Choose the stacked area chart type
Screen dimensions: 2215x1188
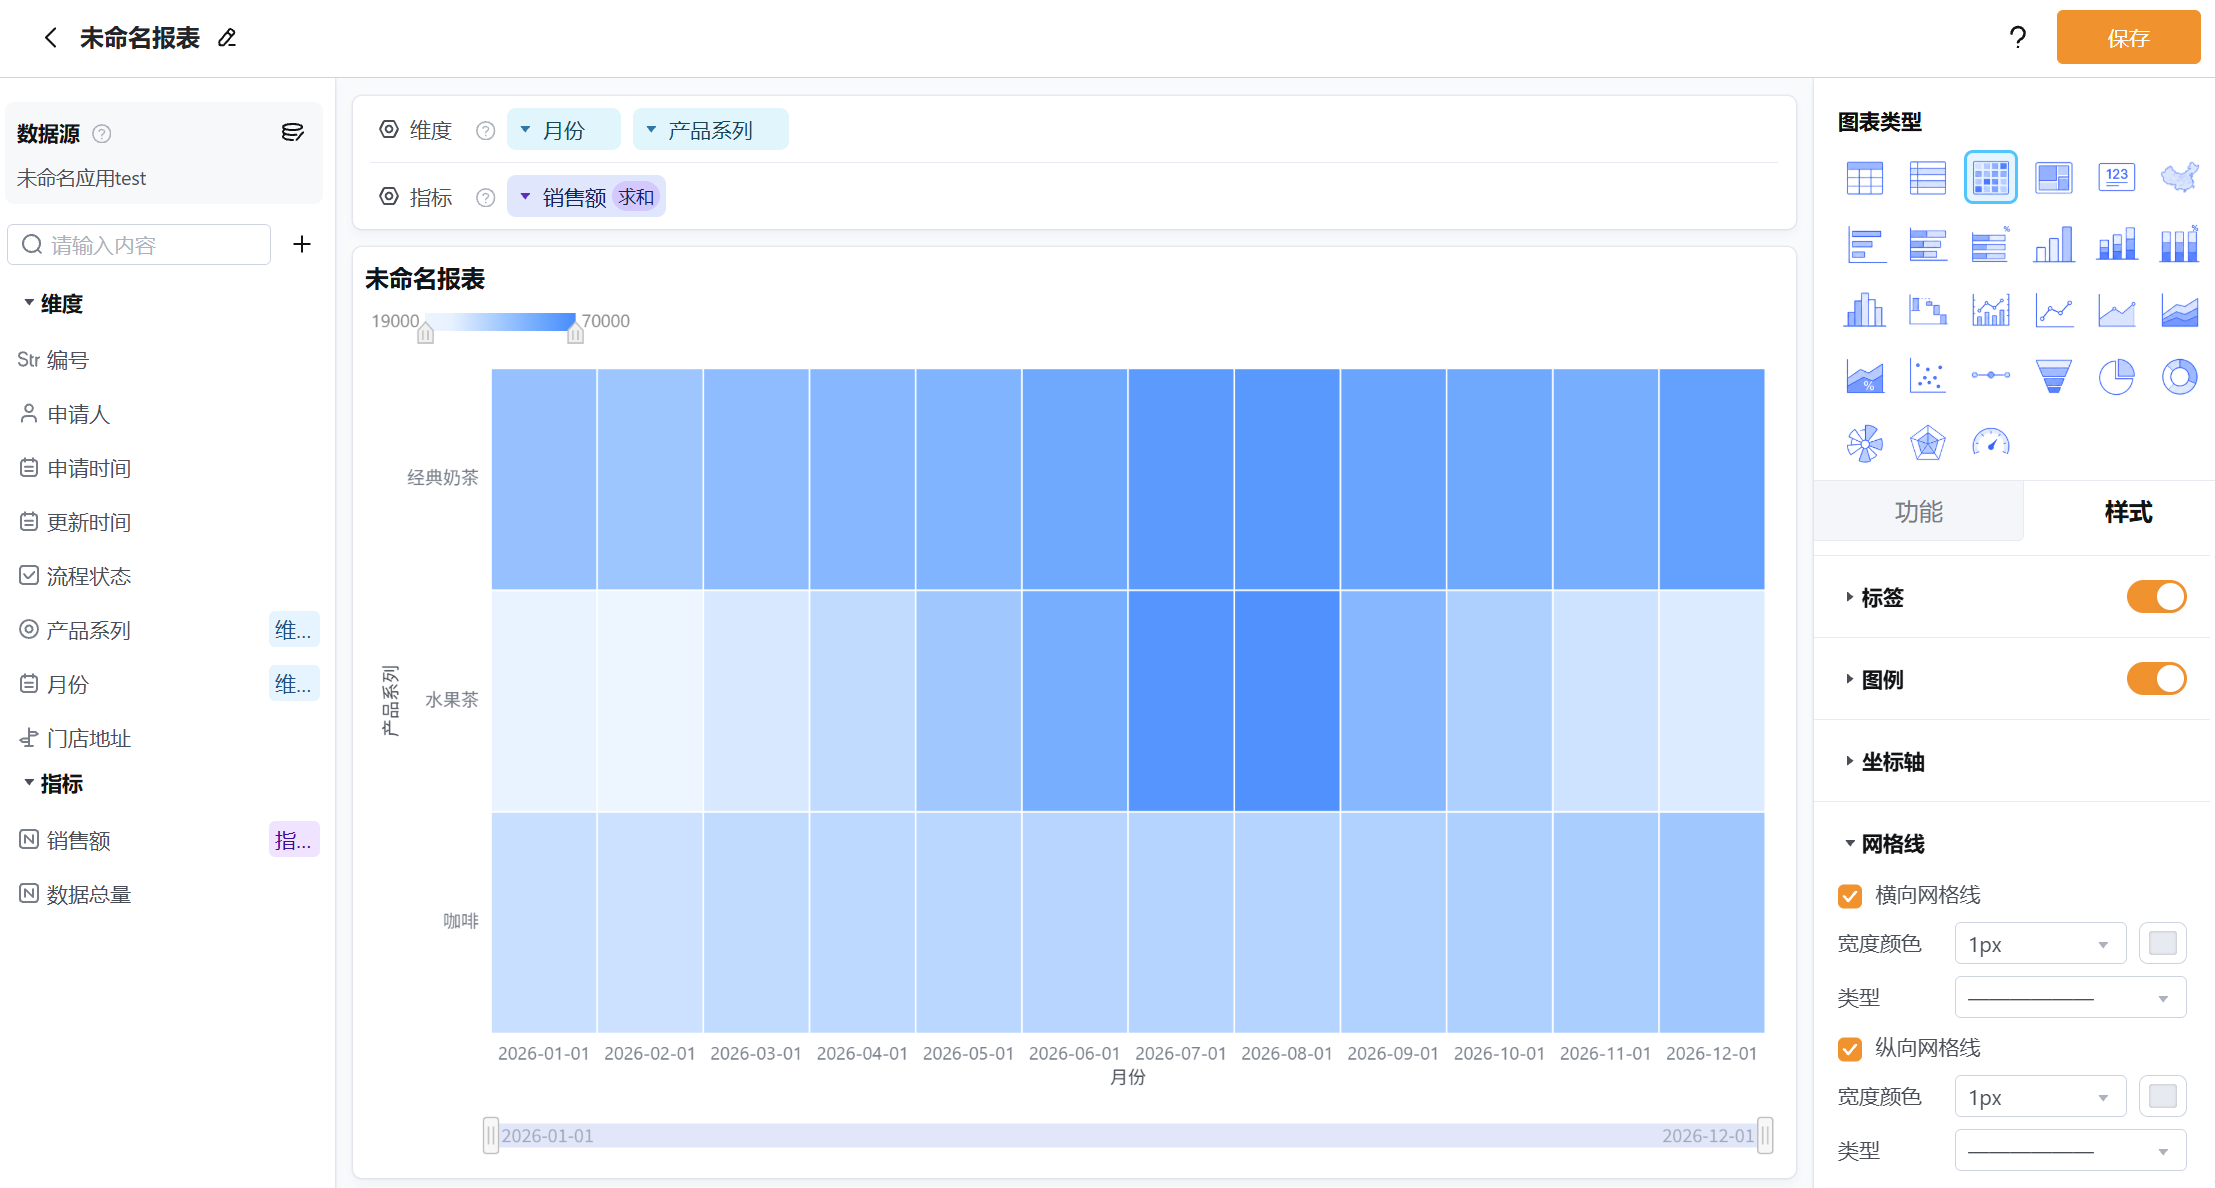click(x=2179, y=311)
